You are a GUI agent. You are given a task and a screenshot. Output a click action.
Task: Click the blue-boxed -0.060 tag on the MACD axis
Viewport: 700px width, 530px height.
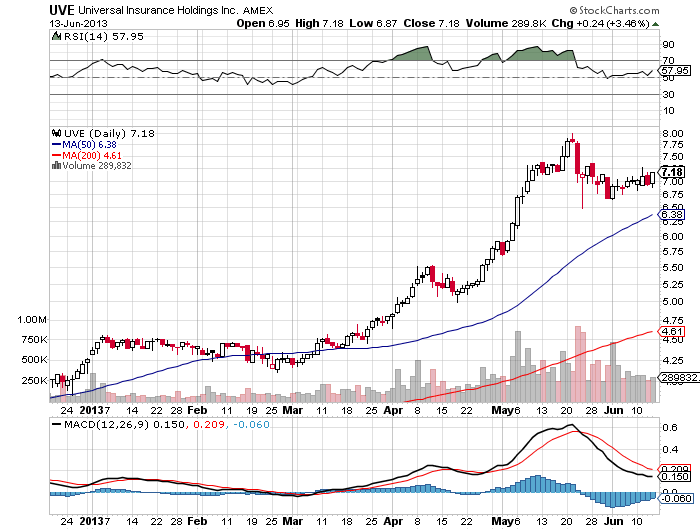pyautogui.click(x=676, y=498)
